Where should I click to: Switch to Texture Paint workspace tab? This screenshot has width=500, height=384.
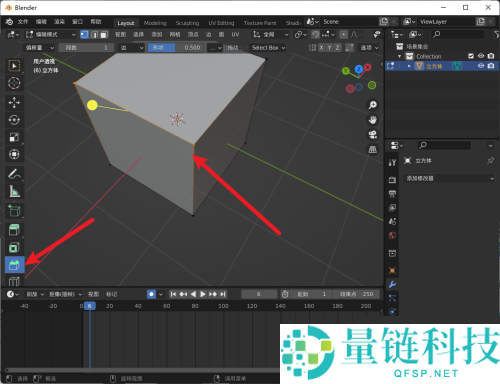(260, 23)
